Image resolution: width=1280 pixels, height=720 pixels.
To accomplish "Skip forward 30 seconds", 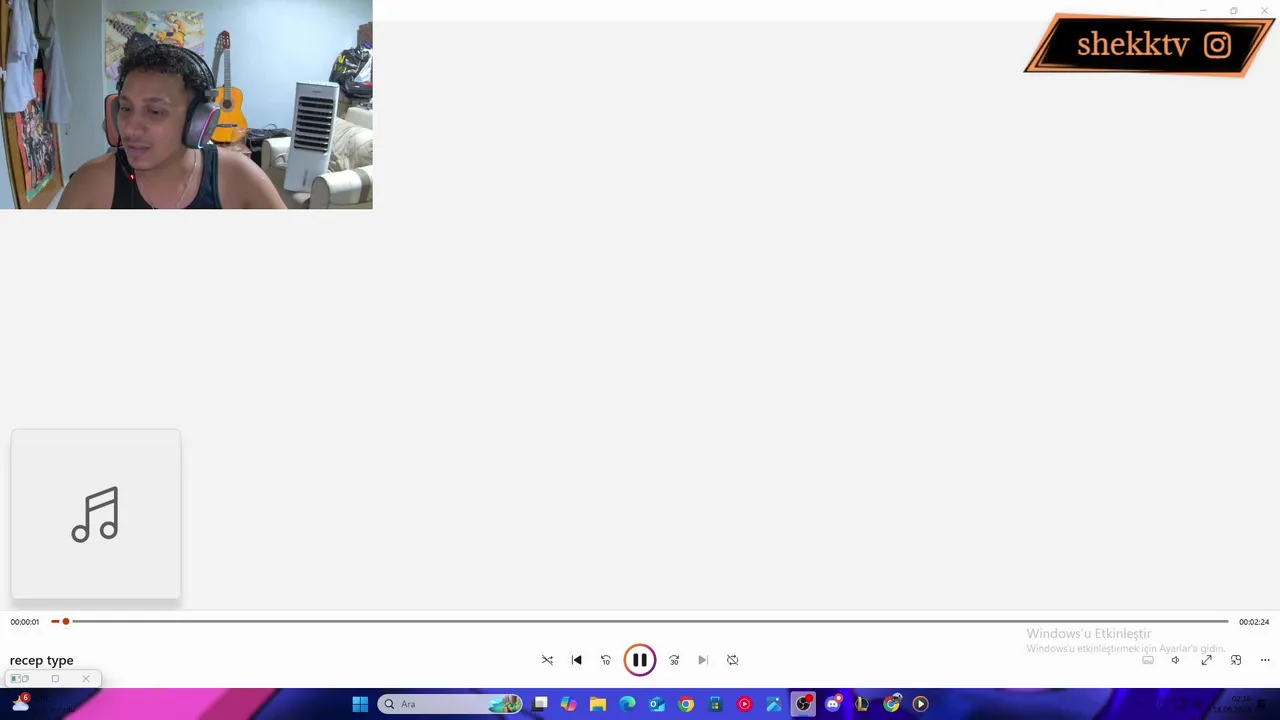I will [x=674, y=660].
